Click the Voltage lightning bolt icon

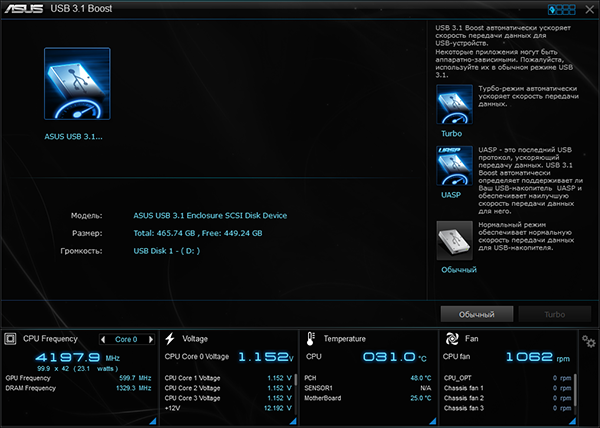[x=170, y=338]
